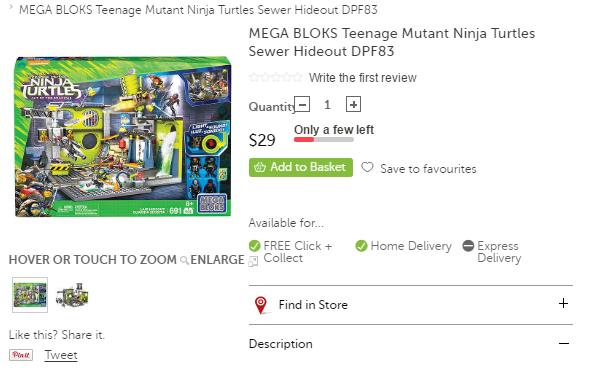This screenshot has width=603, height=368.
Task: Click the enlarge popup icon
Action: pyautogui.click(x=253, y=261)
